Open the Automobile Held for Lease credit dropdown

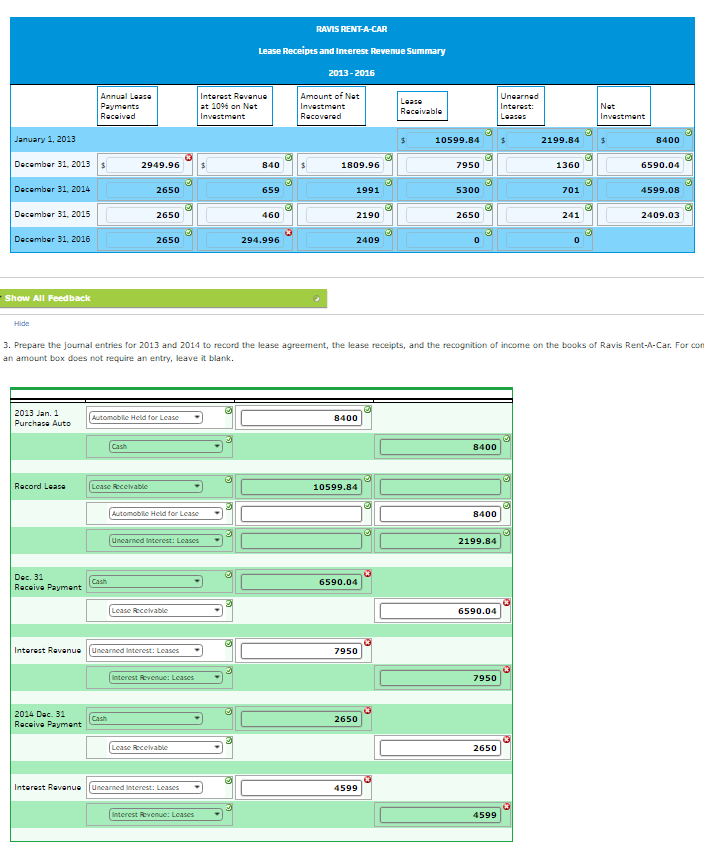pyautogui.click(x=166, y=513)
